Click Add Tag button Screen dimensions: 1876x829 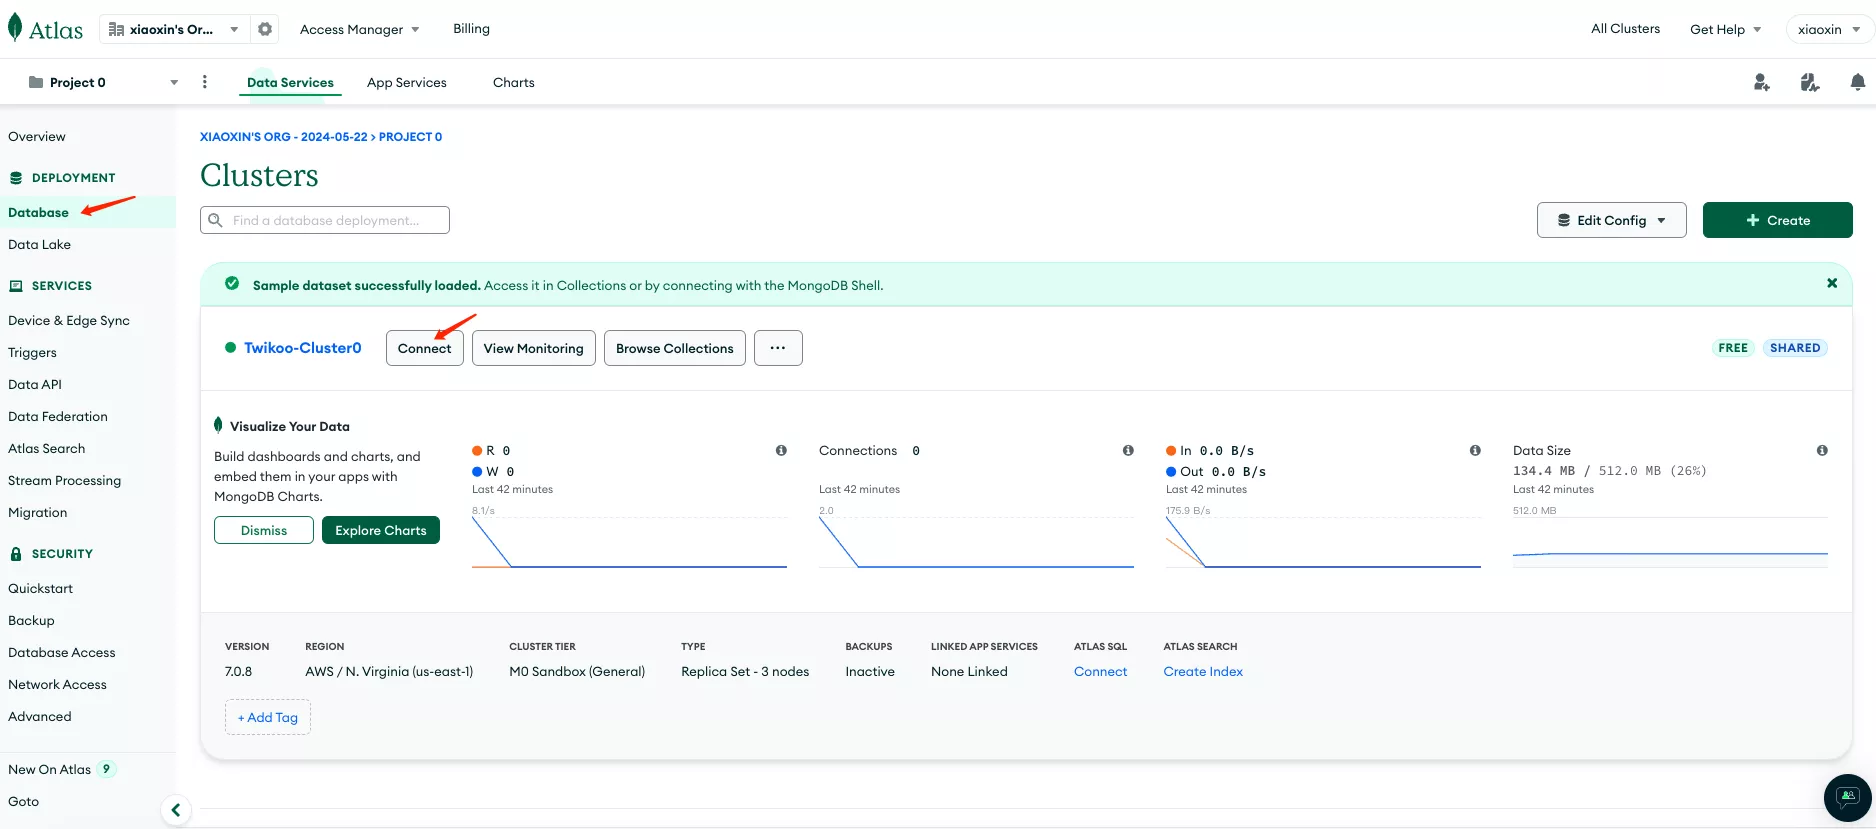[x=268, y=717]
